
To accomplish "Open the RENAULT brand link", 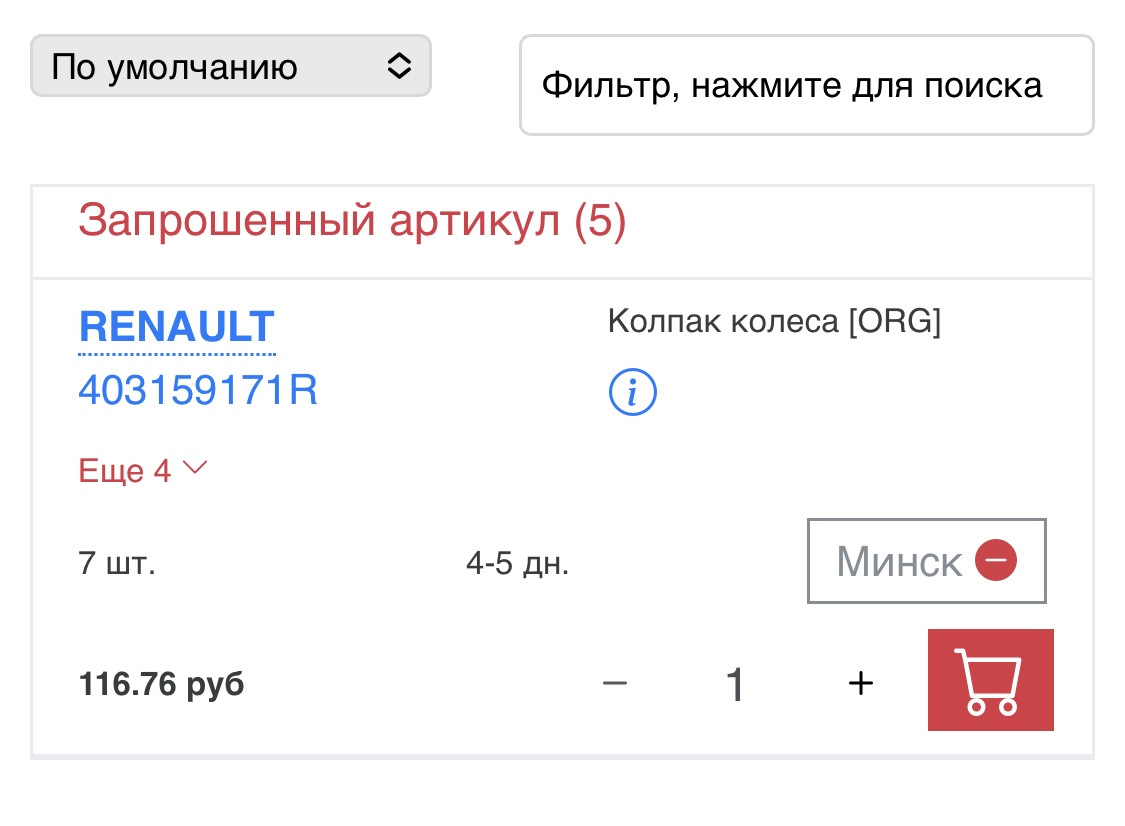I will click(x=176, y=327).
